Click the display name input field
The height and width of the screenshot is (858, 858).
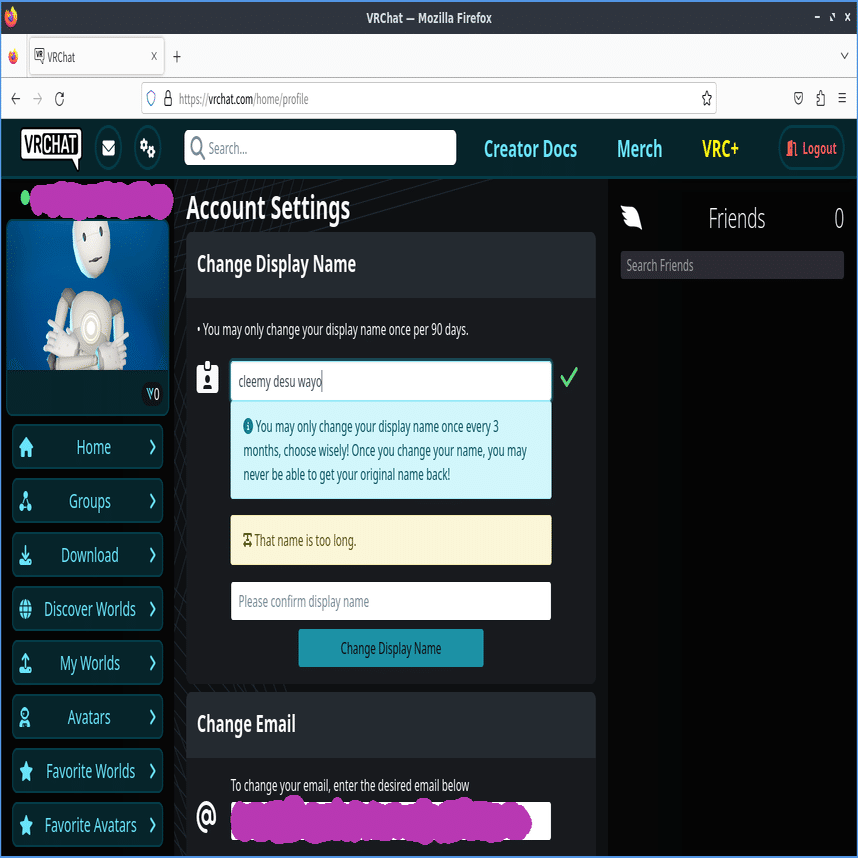click(x=391, y=381)
